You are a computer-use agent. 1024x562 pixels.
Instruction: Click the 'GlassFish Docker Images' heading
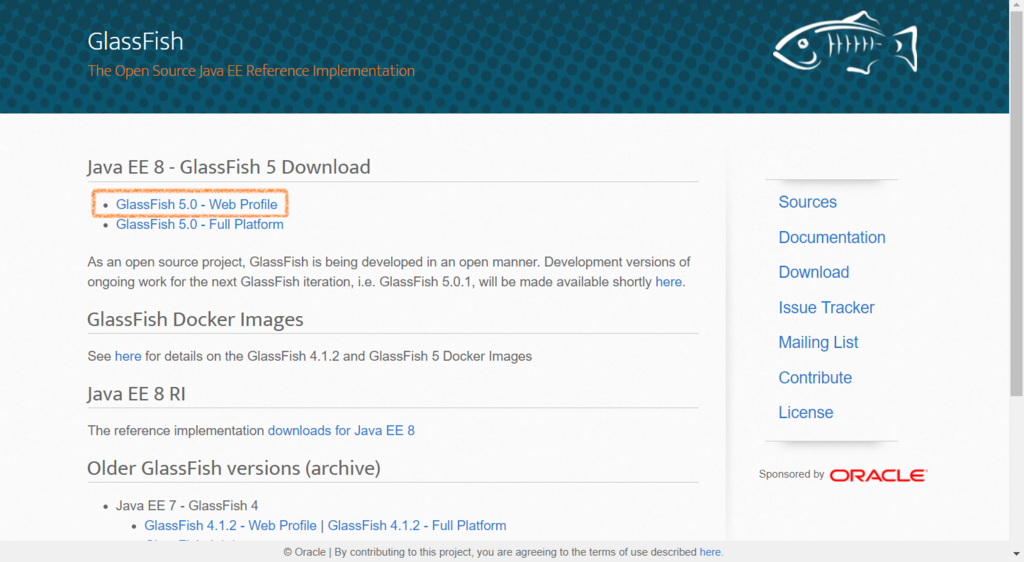pos(195,319)
